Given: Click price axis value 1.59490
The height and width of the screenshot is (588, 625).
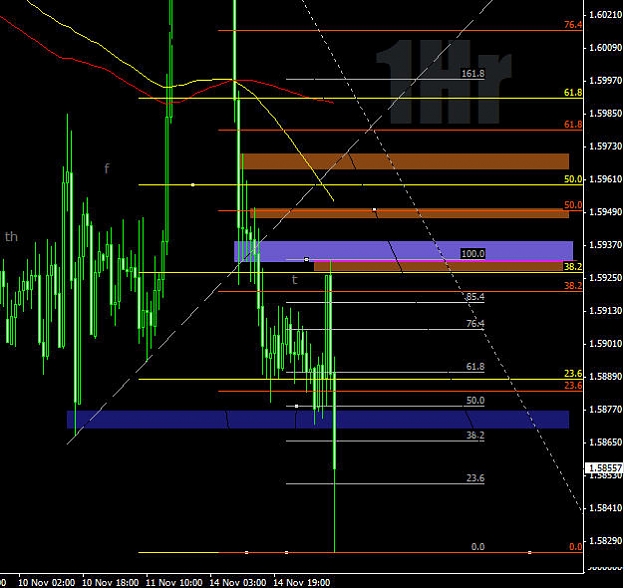Looking at the screenshot, I should coord(605,212).
